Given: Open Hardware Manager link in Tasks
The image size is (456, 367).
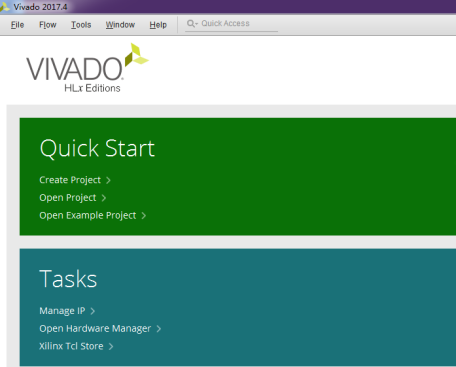Looking at the screenshot, I should tap(95, 328).
